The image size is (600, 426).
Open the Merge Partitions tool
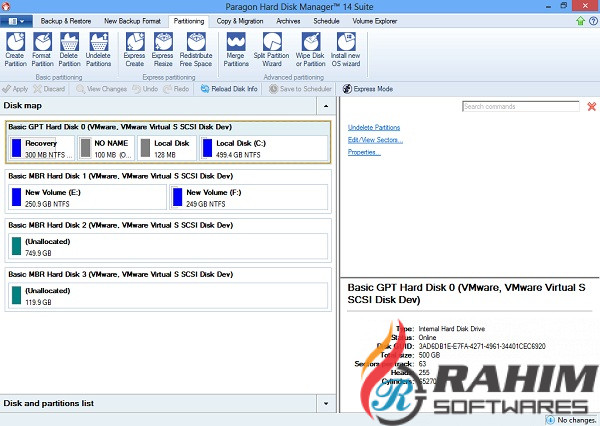(x=236, y=49)
